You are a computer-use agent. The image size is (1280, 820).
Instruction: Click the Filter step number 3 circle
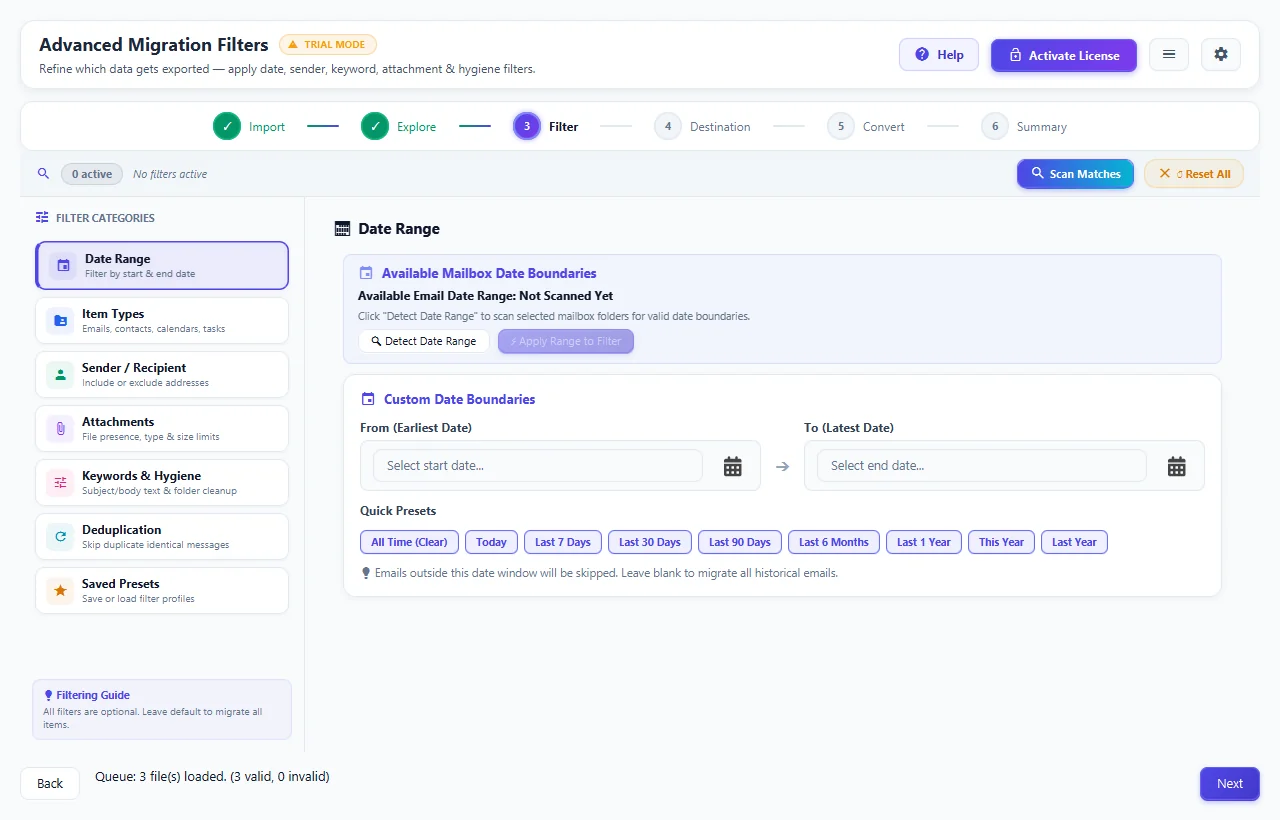click(527, 127)
